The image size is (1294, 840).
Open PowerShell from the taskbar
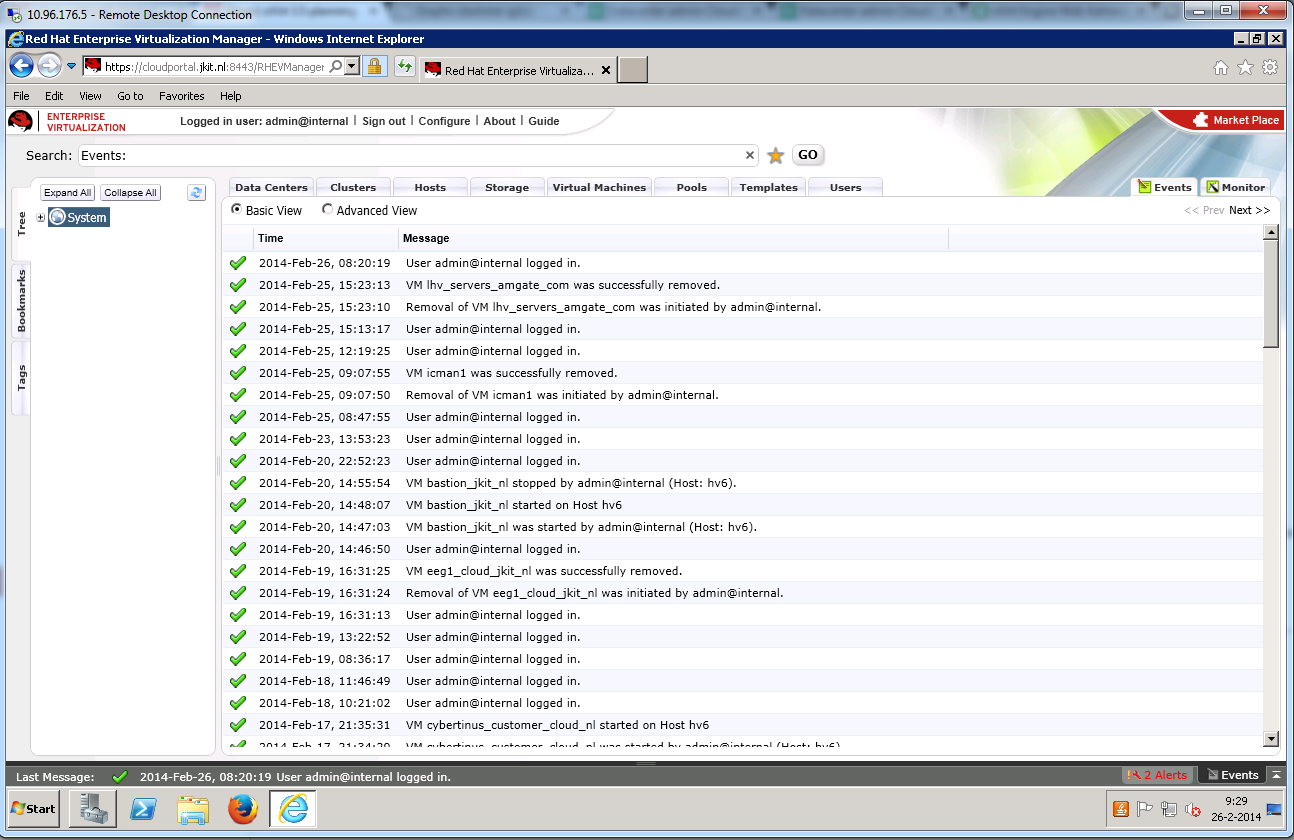pyautogui.click(x=144, y=809)
